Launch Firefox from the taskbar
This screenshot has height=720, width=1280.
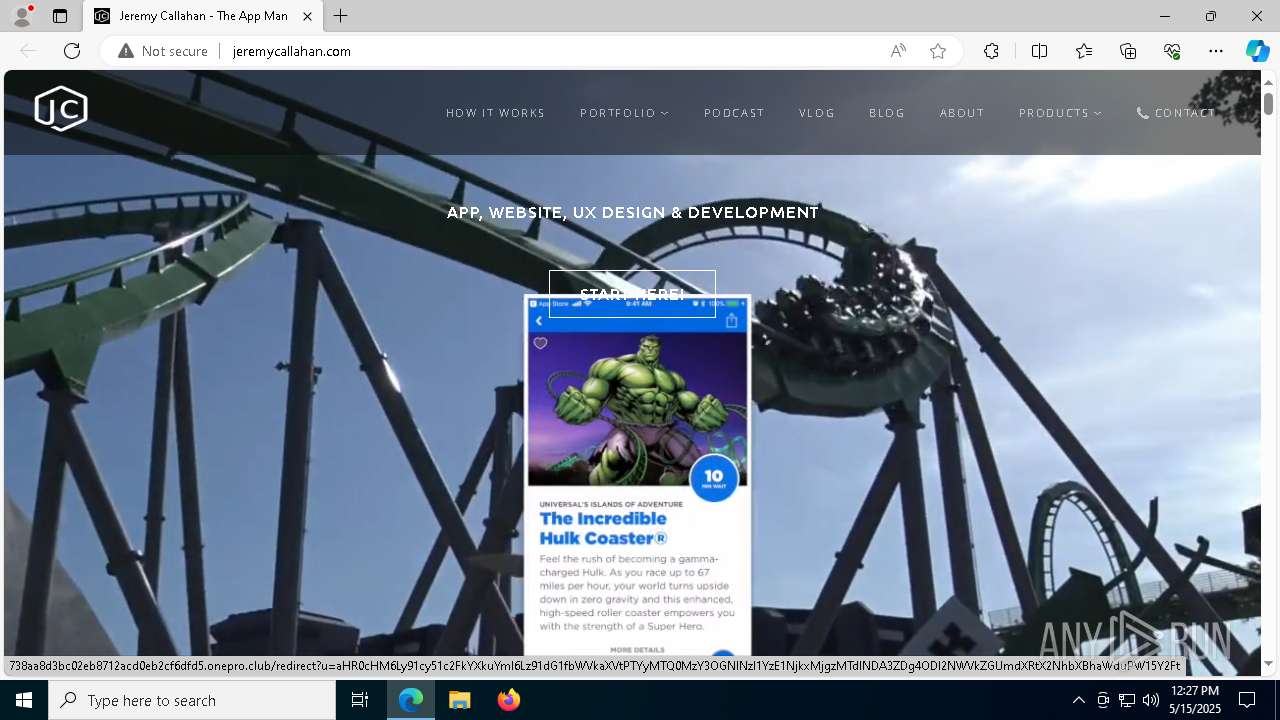(508, 700)
